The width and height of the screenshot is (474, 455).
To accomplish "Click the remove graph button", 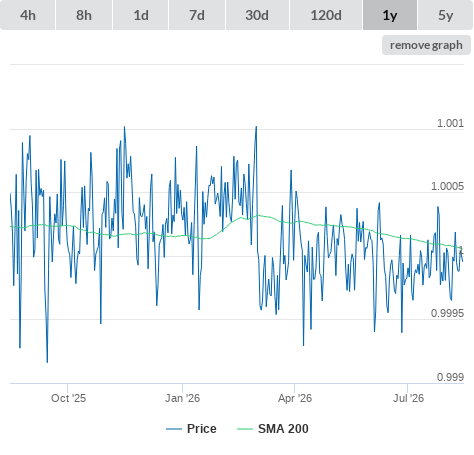I will (x=426, y=45).
